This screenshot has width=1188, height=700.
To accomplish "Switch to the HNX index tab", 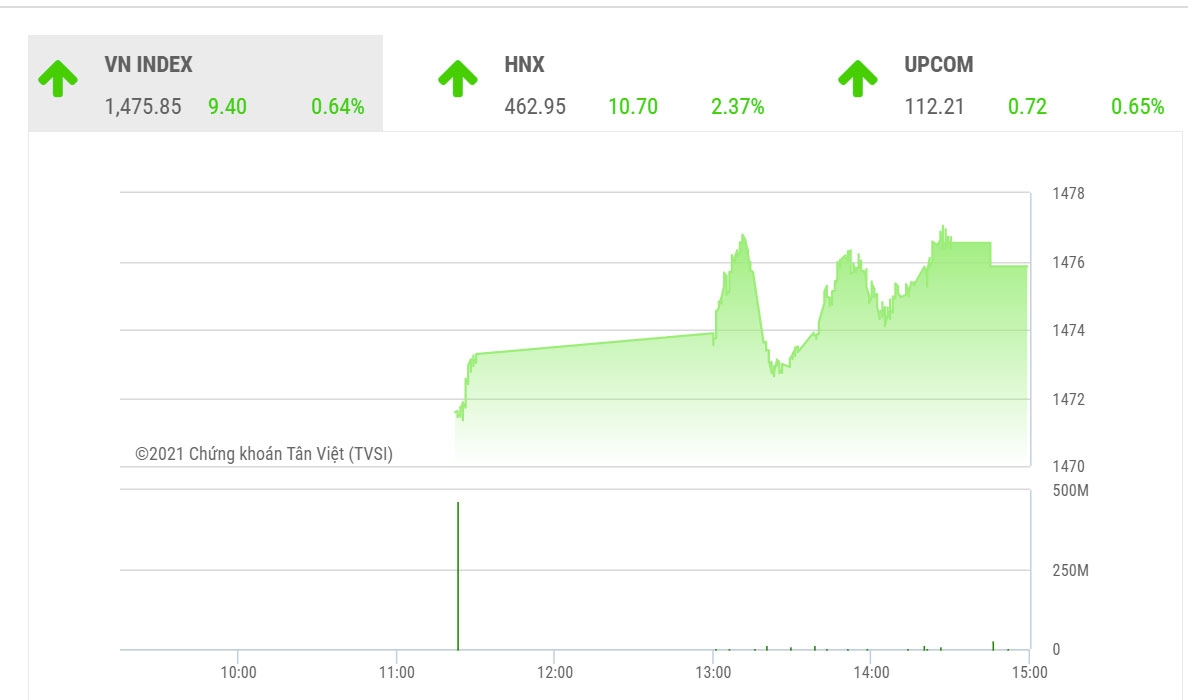I will [606, 83].
